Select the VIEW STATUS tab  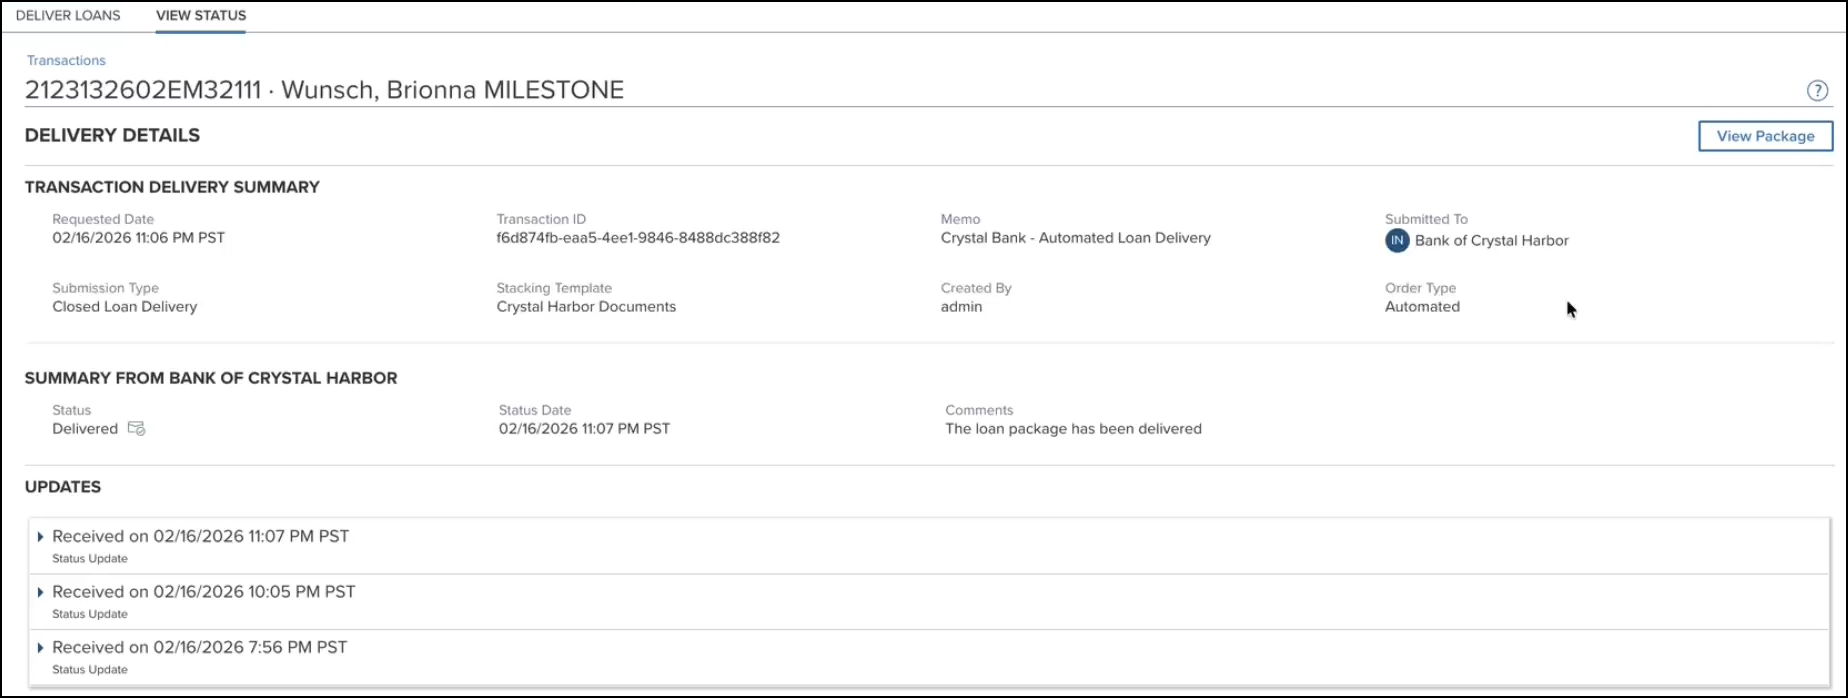(x=201, y=16)
